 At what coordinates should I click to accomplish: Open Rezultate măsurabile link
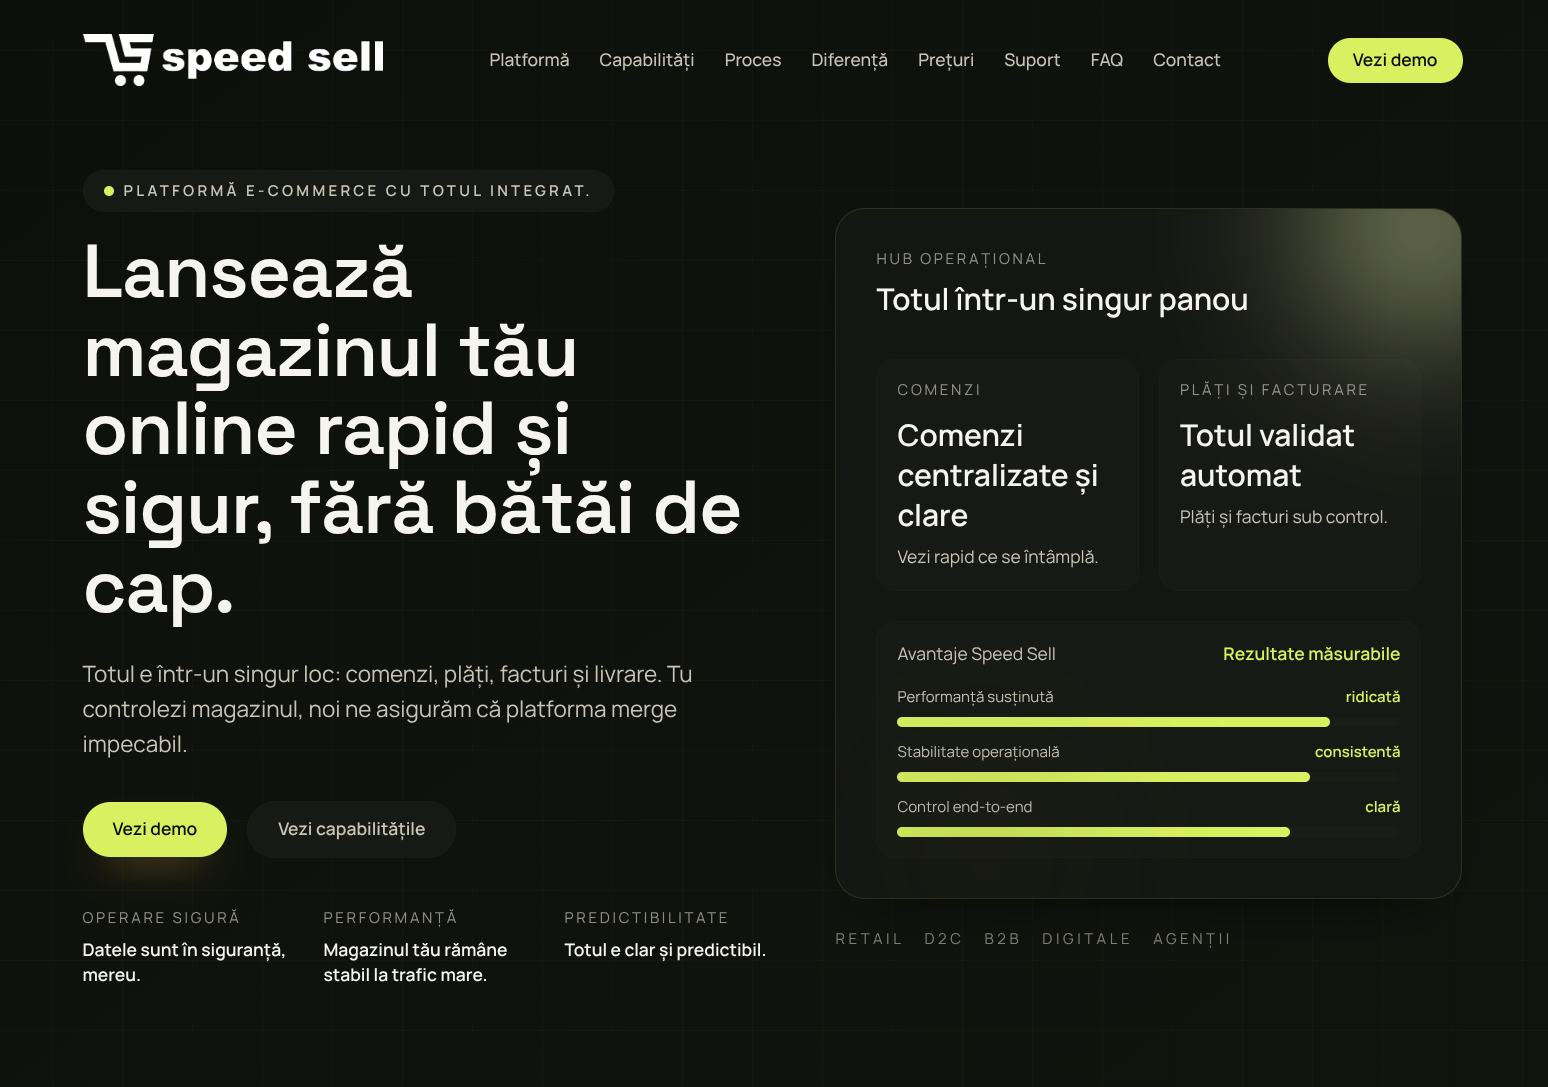(1311, 653)
